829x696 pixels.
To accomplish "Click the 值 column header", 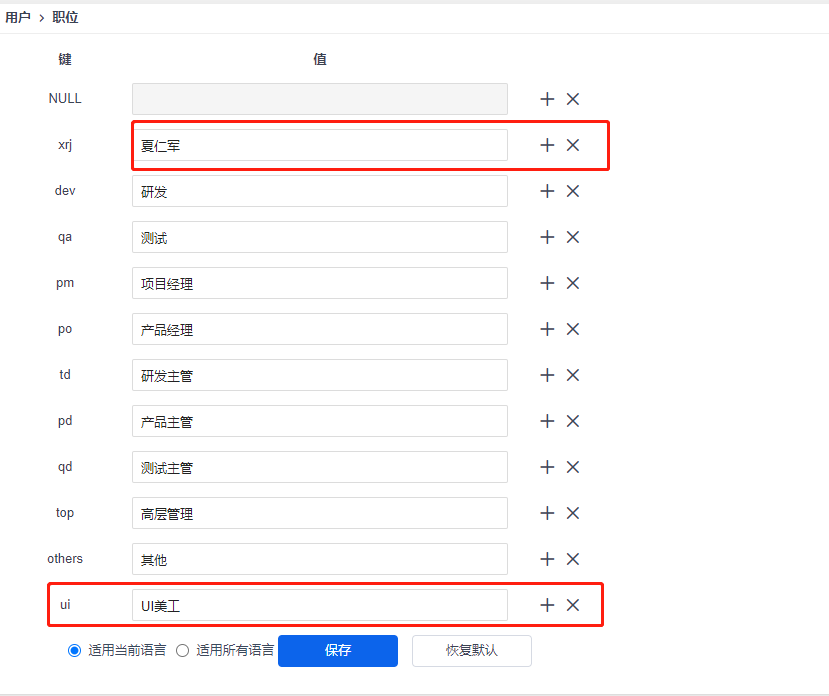I will pos(320,59).
